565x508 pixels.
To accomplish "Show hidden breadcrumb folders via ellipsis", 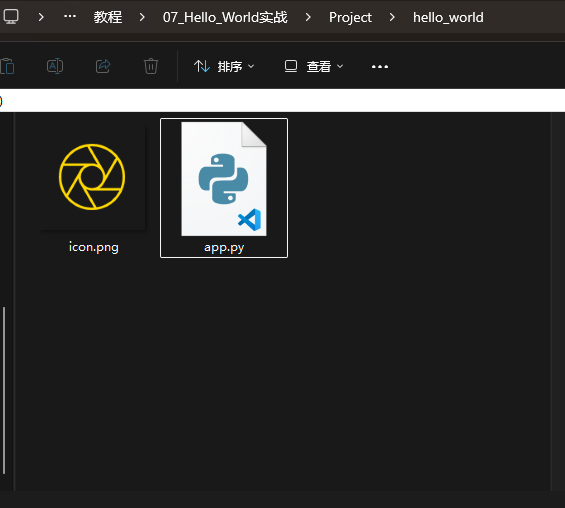I will pyautogui.click(x=70, y=16).
